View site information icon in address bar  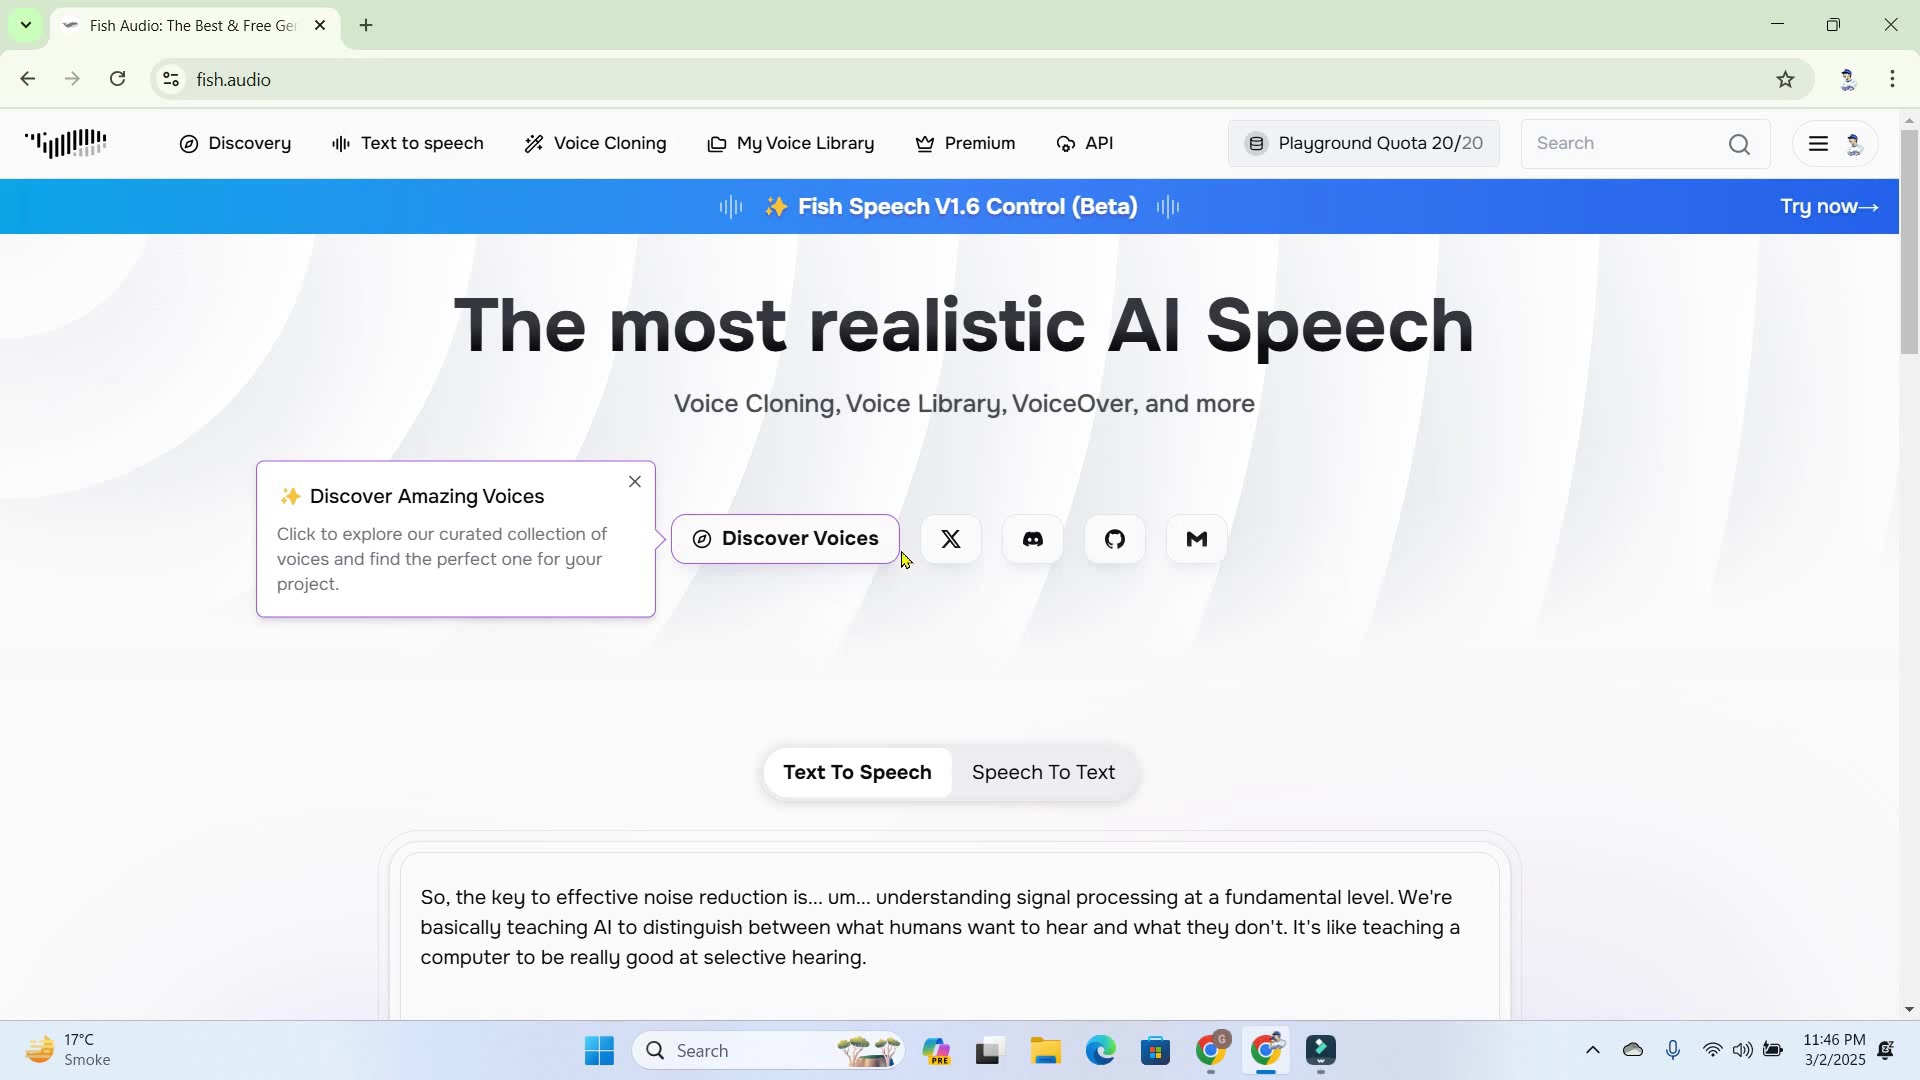(171, 79)
